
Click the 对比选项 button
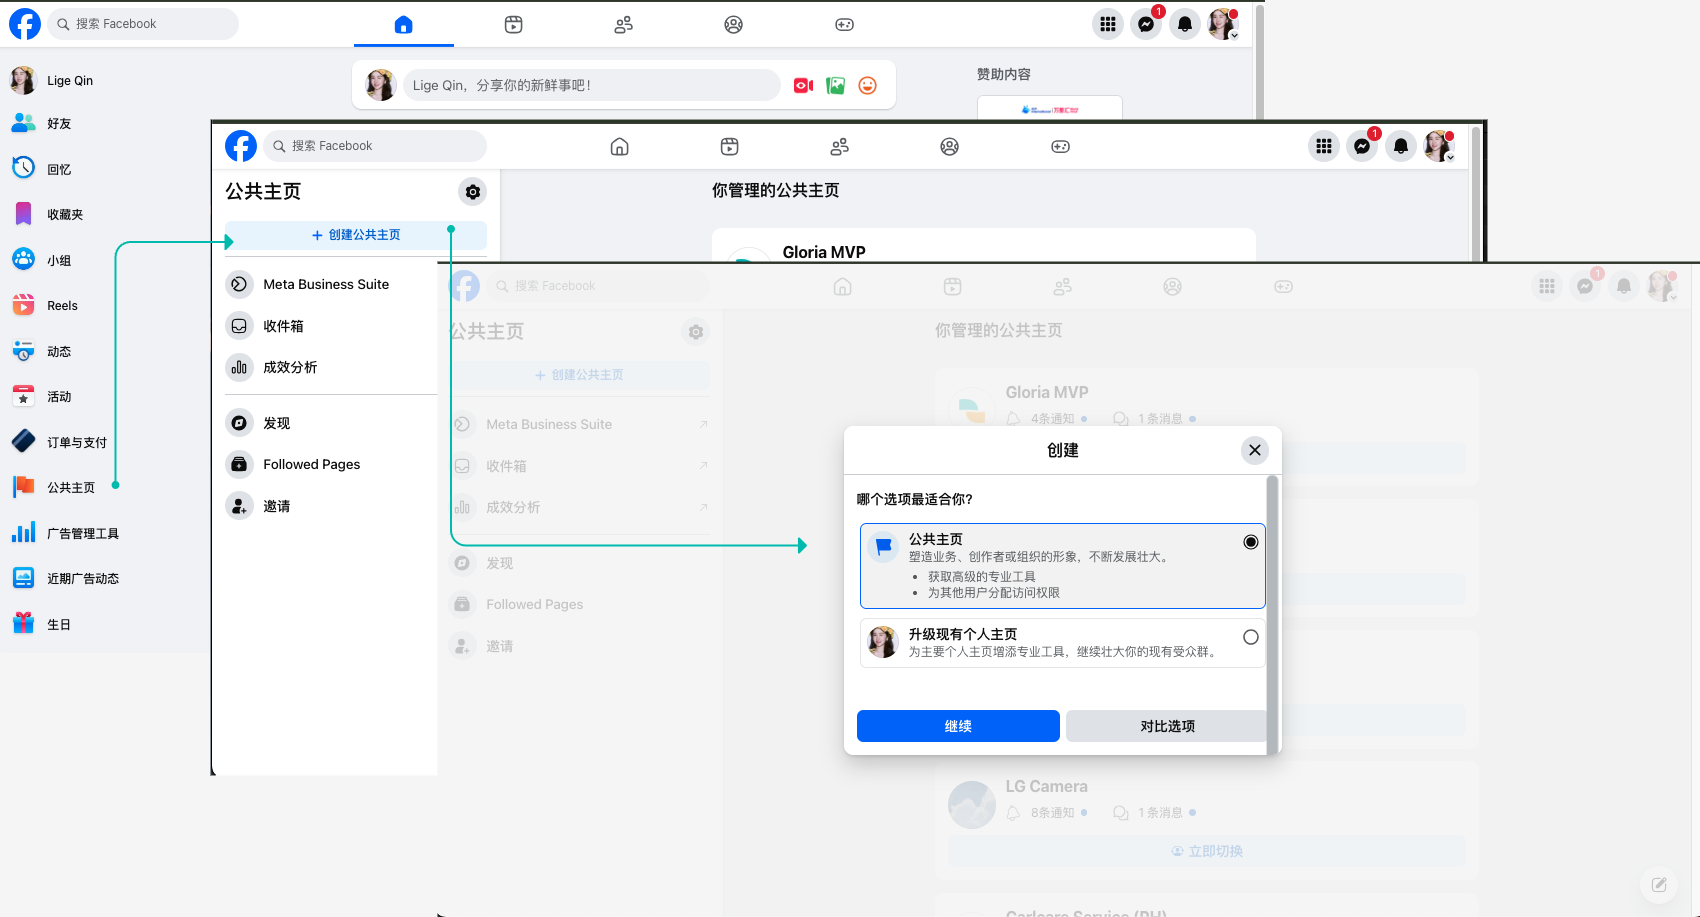(x=1167, y=726)
